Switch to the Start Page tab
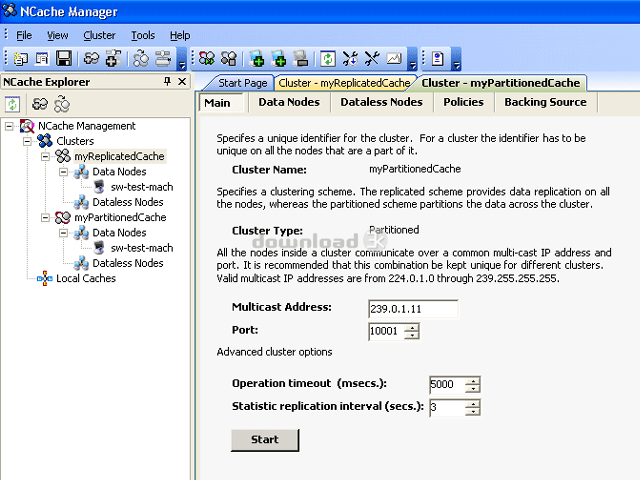This screenshot has width=640, height=480. point(242,83)
